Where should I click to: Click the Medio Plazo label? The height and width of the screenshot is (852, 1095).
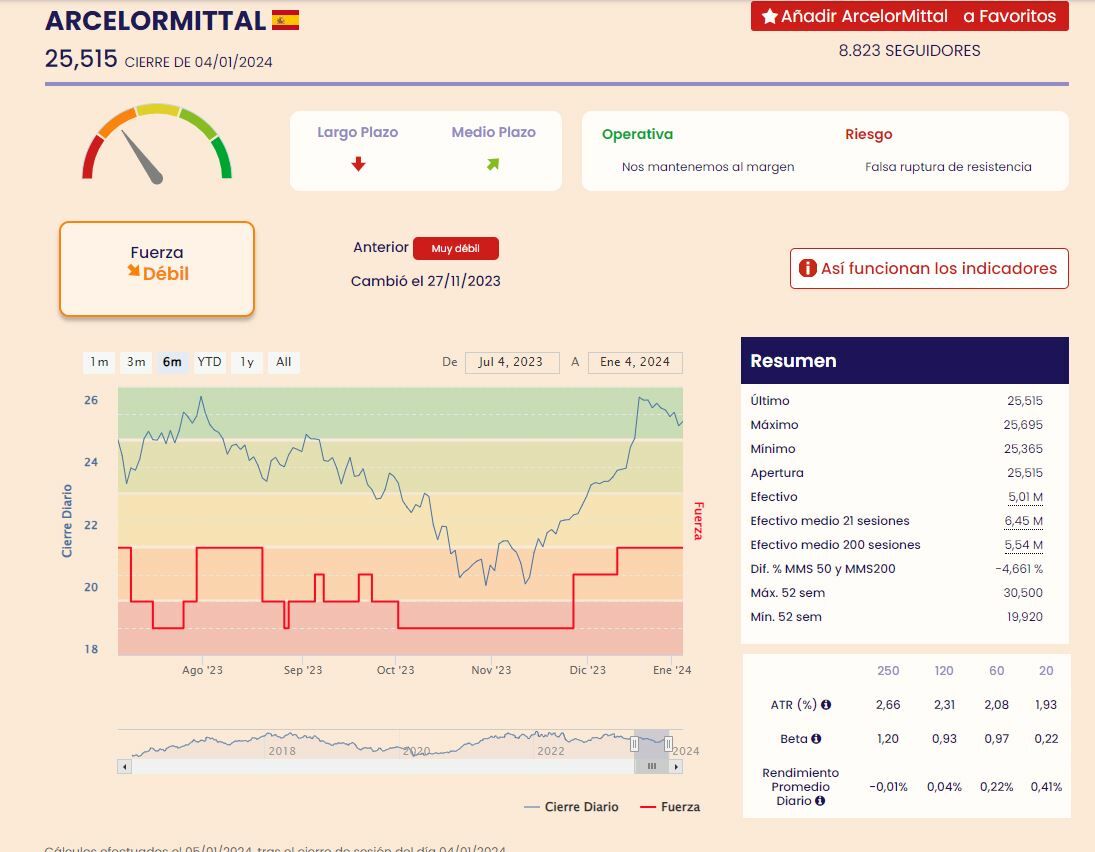coord(493,132)
